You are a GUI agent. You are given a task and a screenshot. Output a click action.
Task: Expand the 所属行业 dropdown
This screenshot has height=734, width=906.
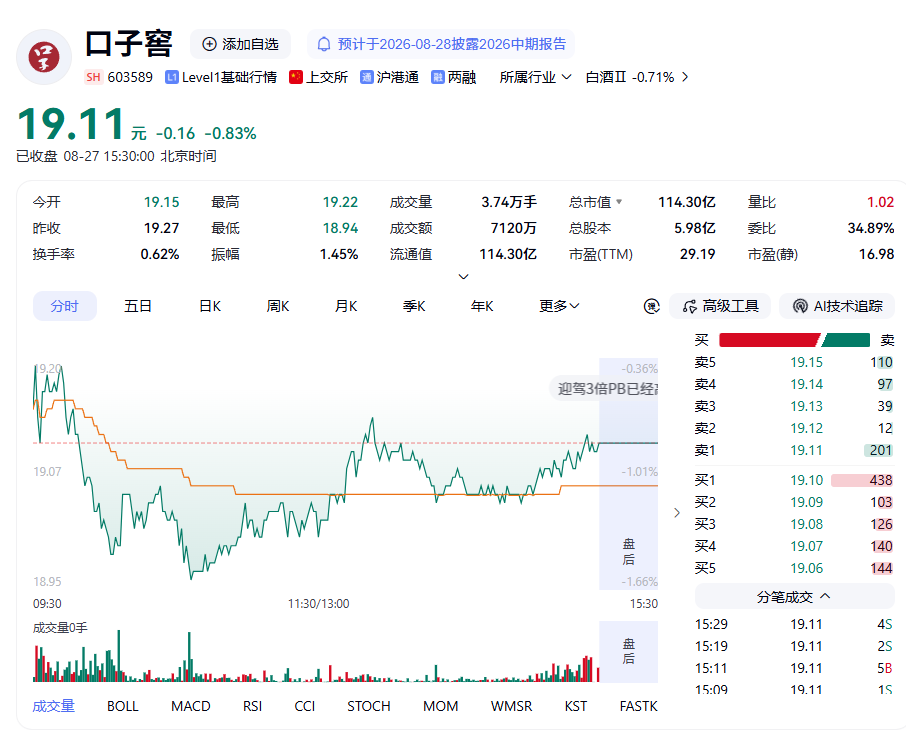[x=535, y=77]
